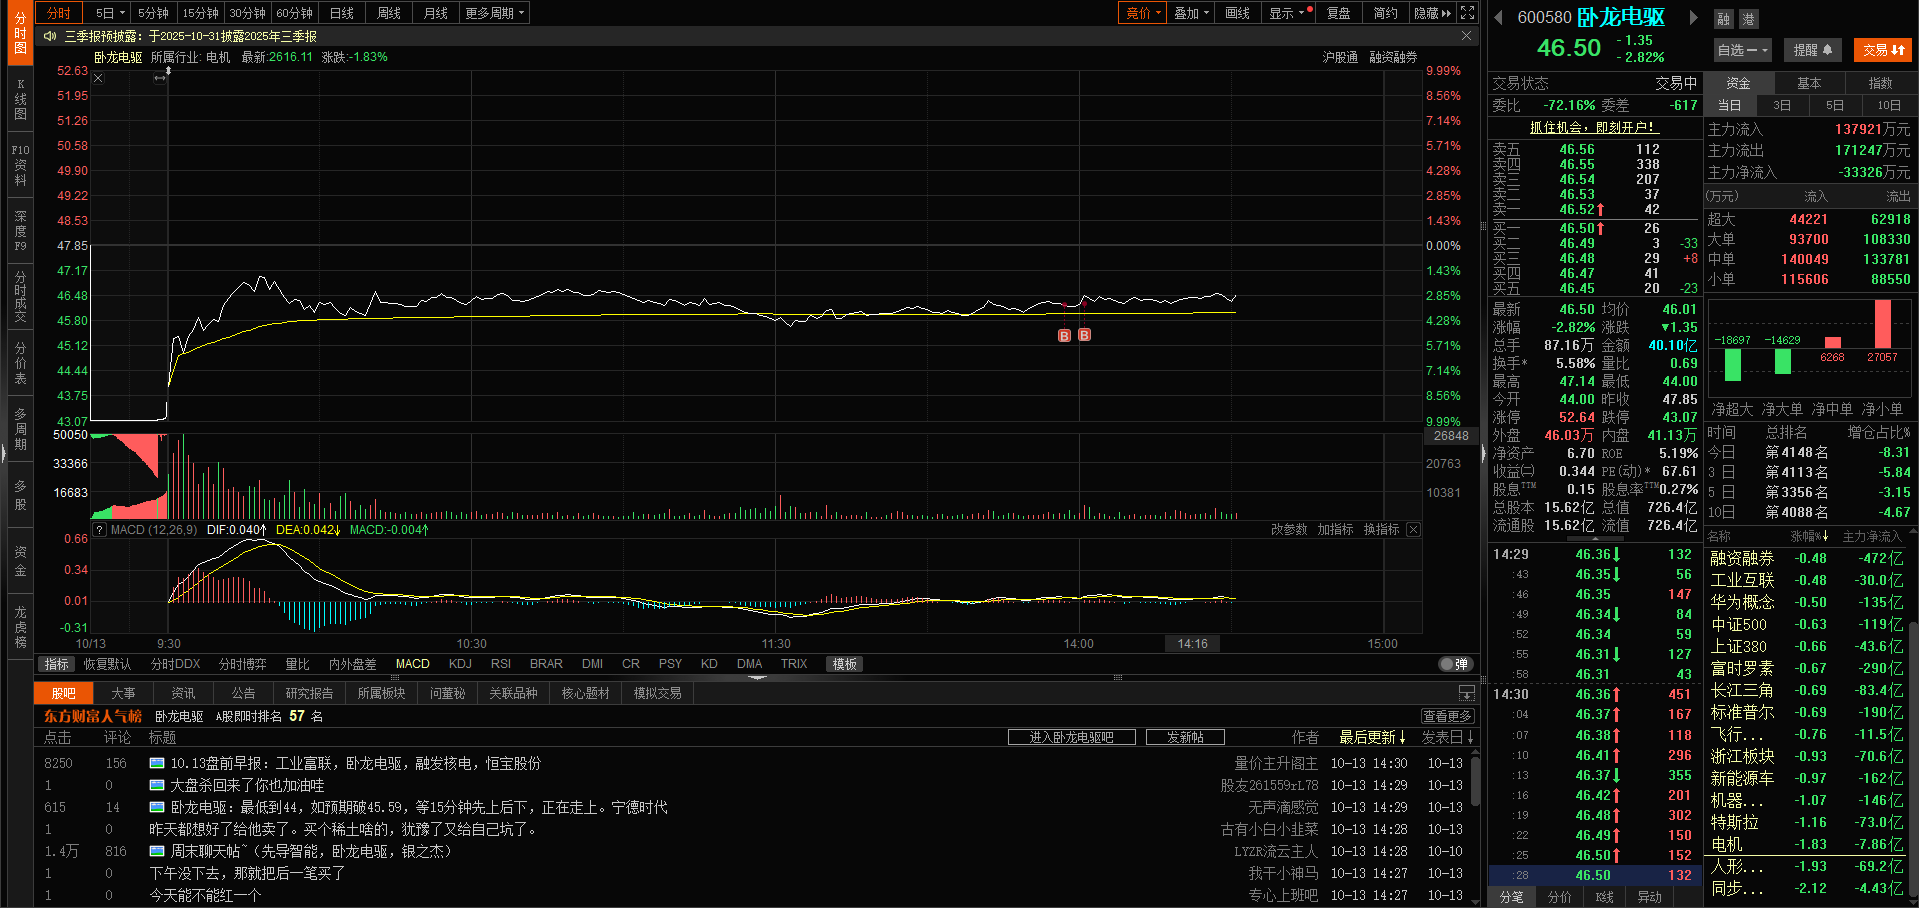Select the KDJ indicator tab

click(x=460, y=664)
